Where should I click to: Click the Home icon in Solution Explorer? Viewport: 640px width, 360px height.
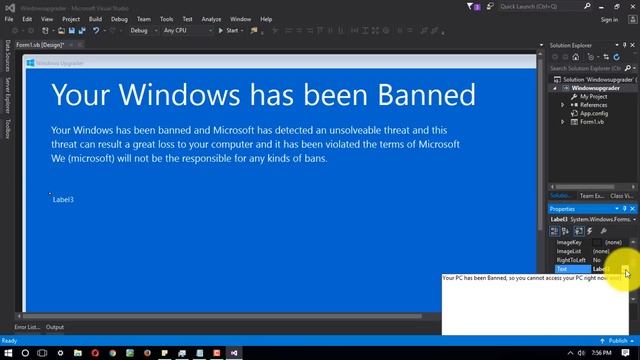pos(576,57)
